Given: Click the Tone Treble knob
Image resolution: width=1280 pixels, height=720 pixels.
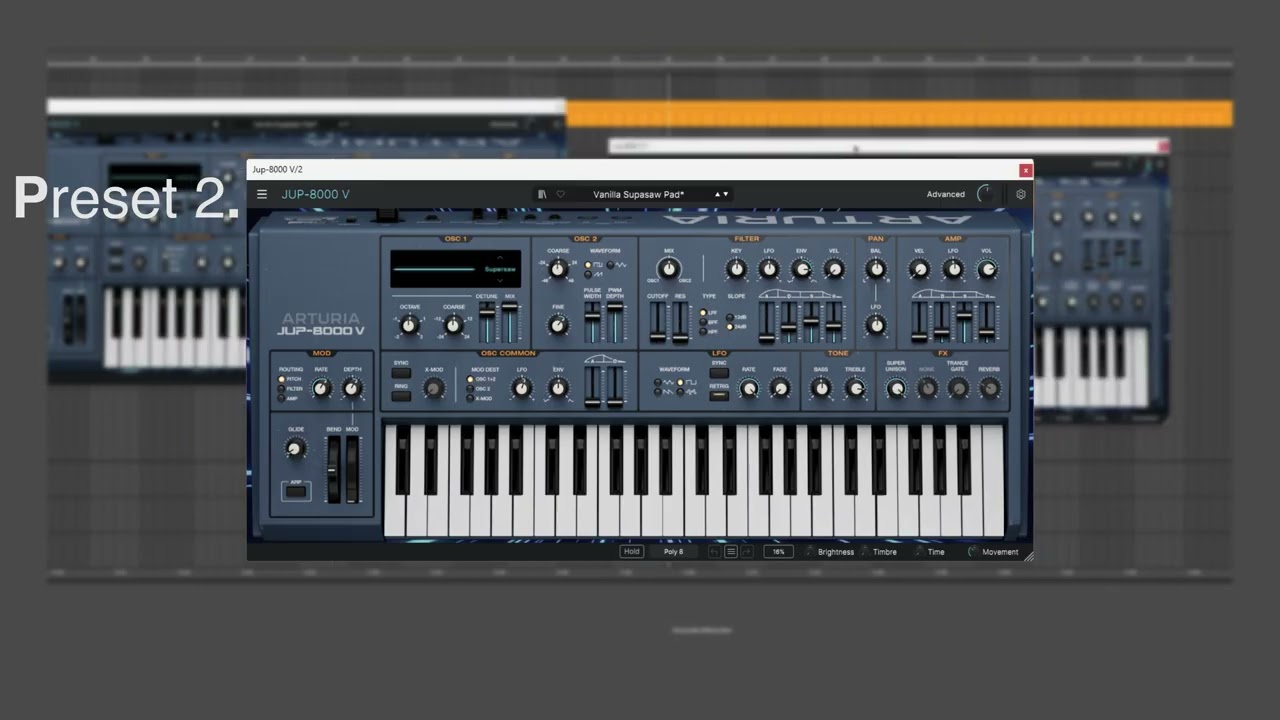Looking at the screenshot, I should point(855,389).
